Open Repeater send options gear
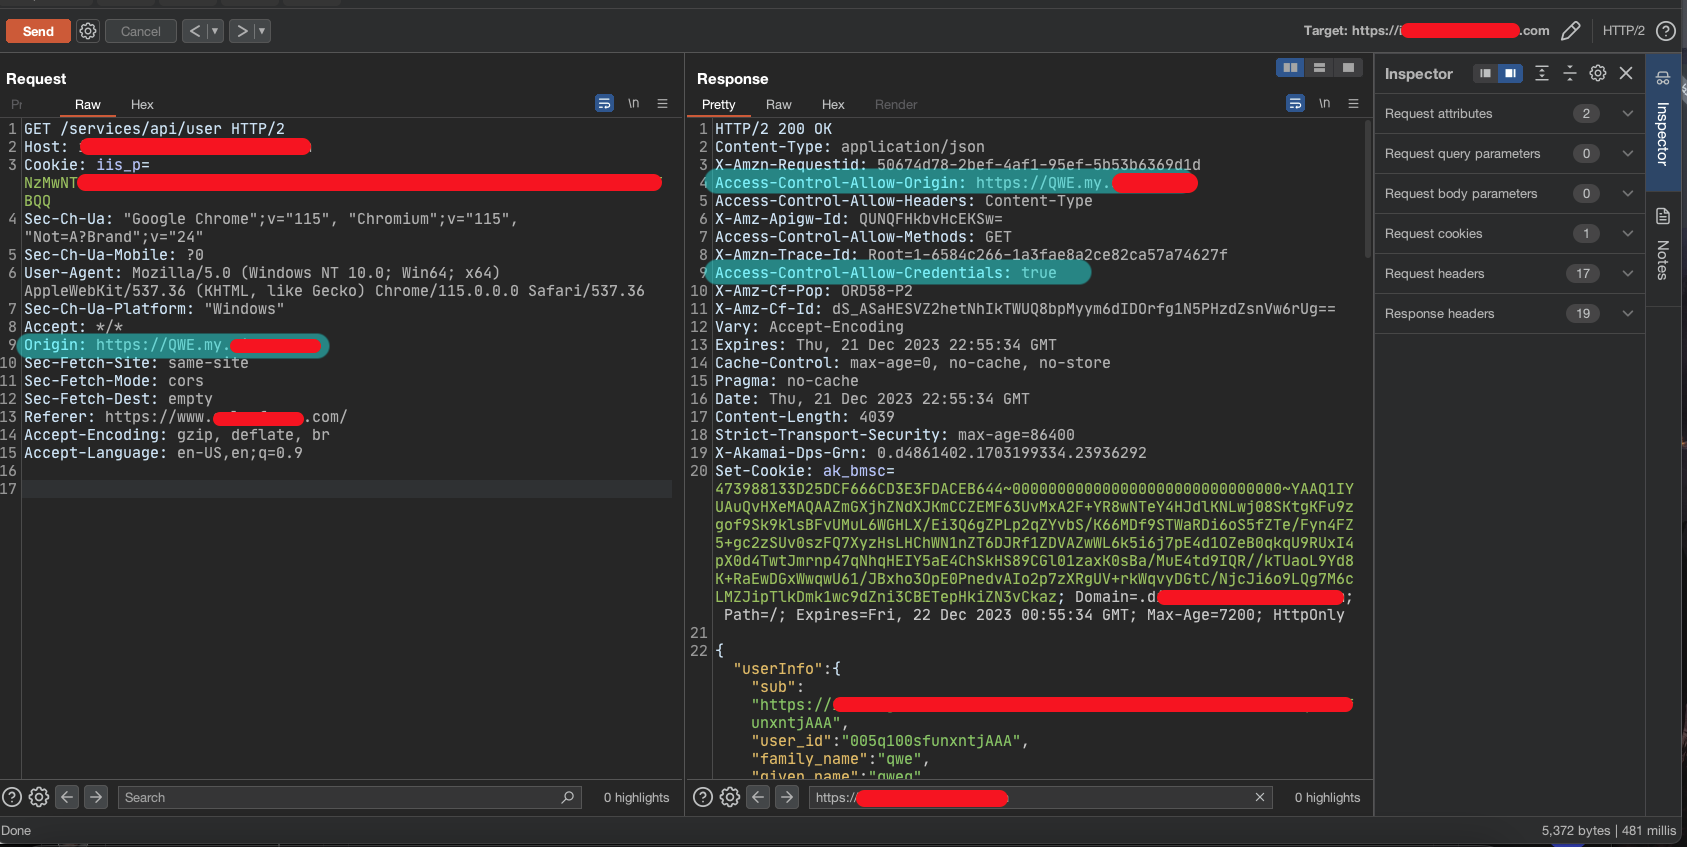 click(88, 31)
